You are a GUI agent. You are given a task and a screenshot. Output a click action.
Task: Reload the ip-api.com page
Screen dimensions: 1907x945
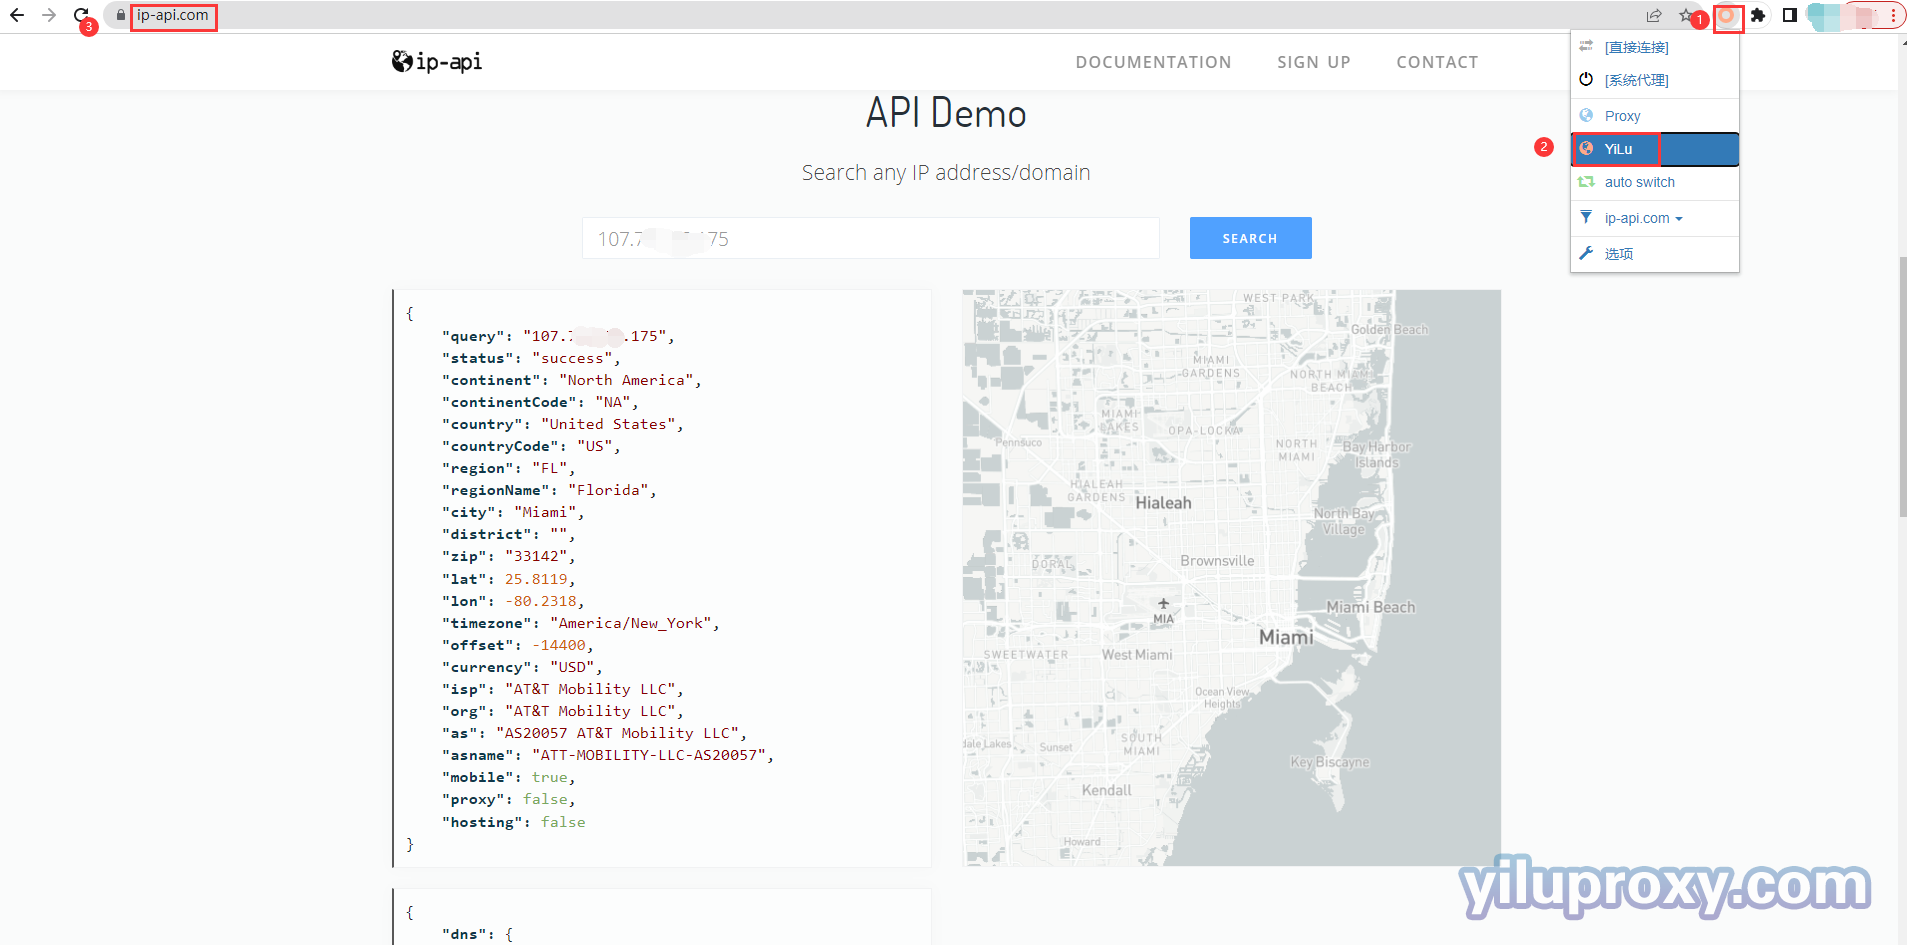click(x=82, y=15)
